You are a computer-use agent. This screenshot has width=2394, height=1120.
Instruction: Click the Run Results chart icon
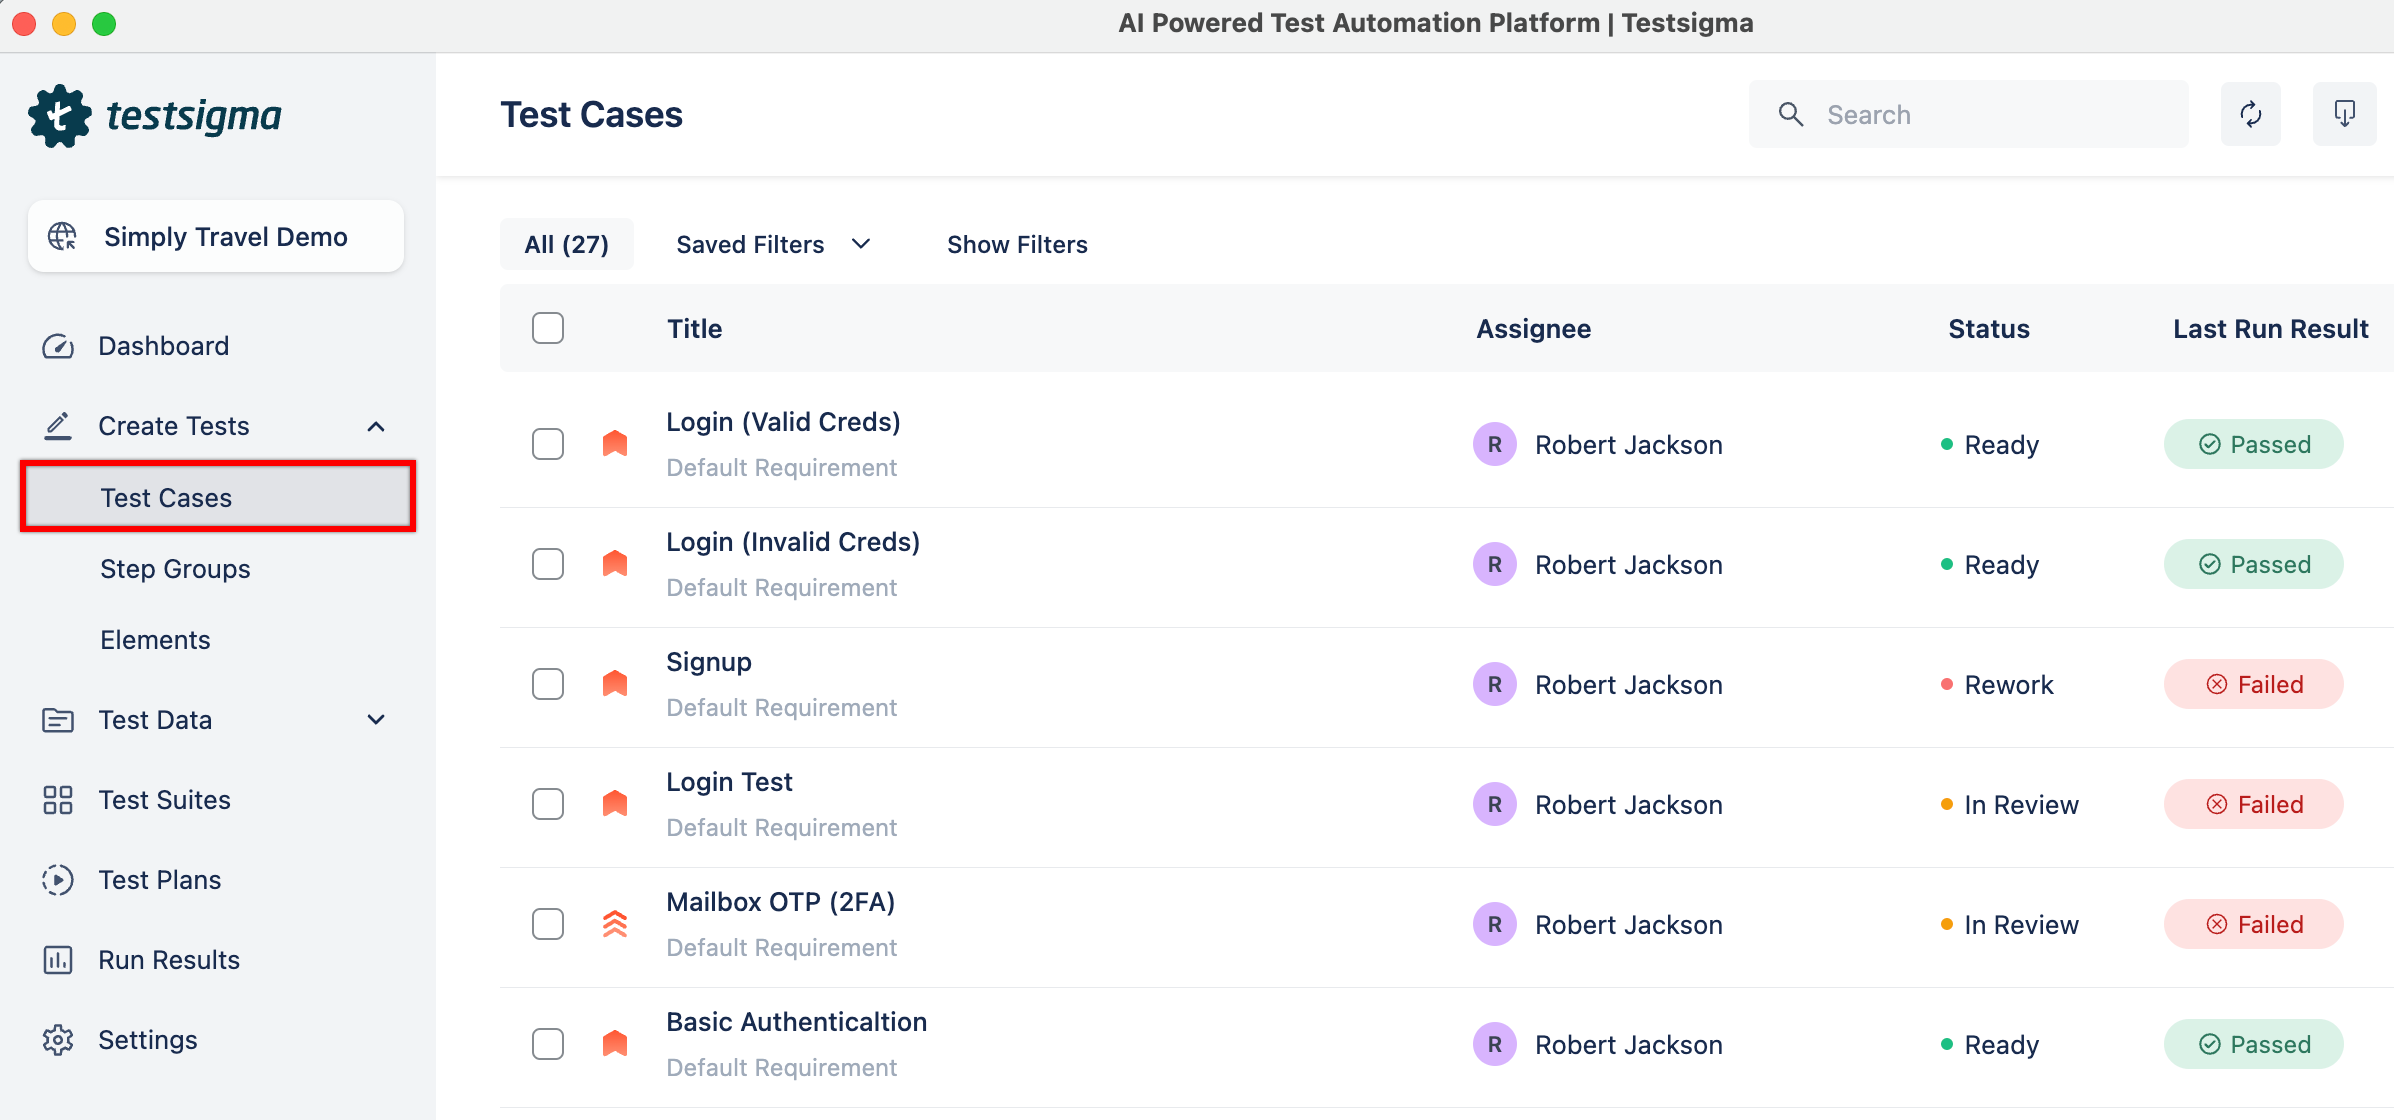point(58,960)
